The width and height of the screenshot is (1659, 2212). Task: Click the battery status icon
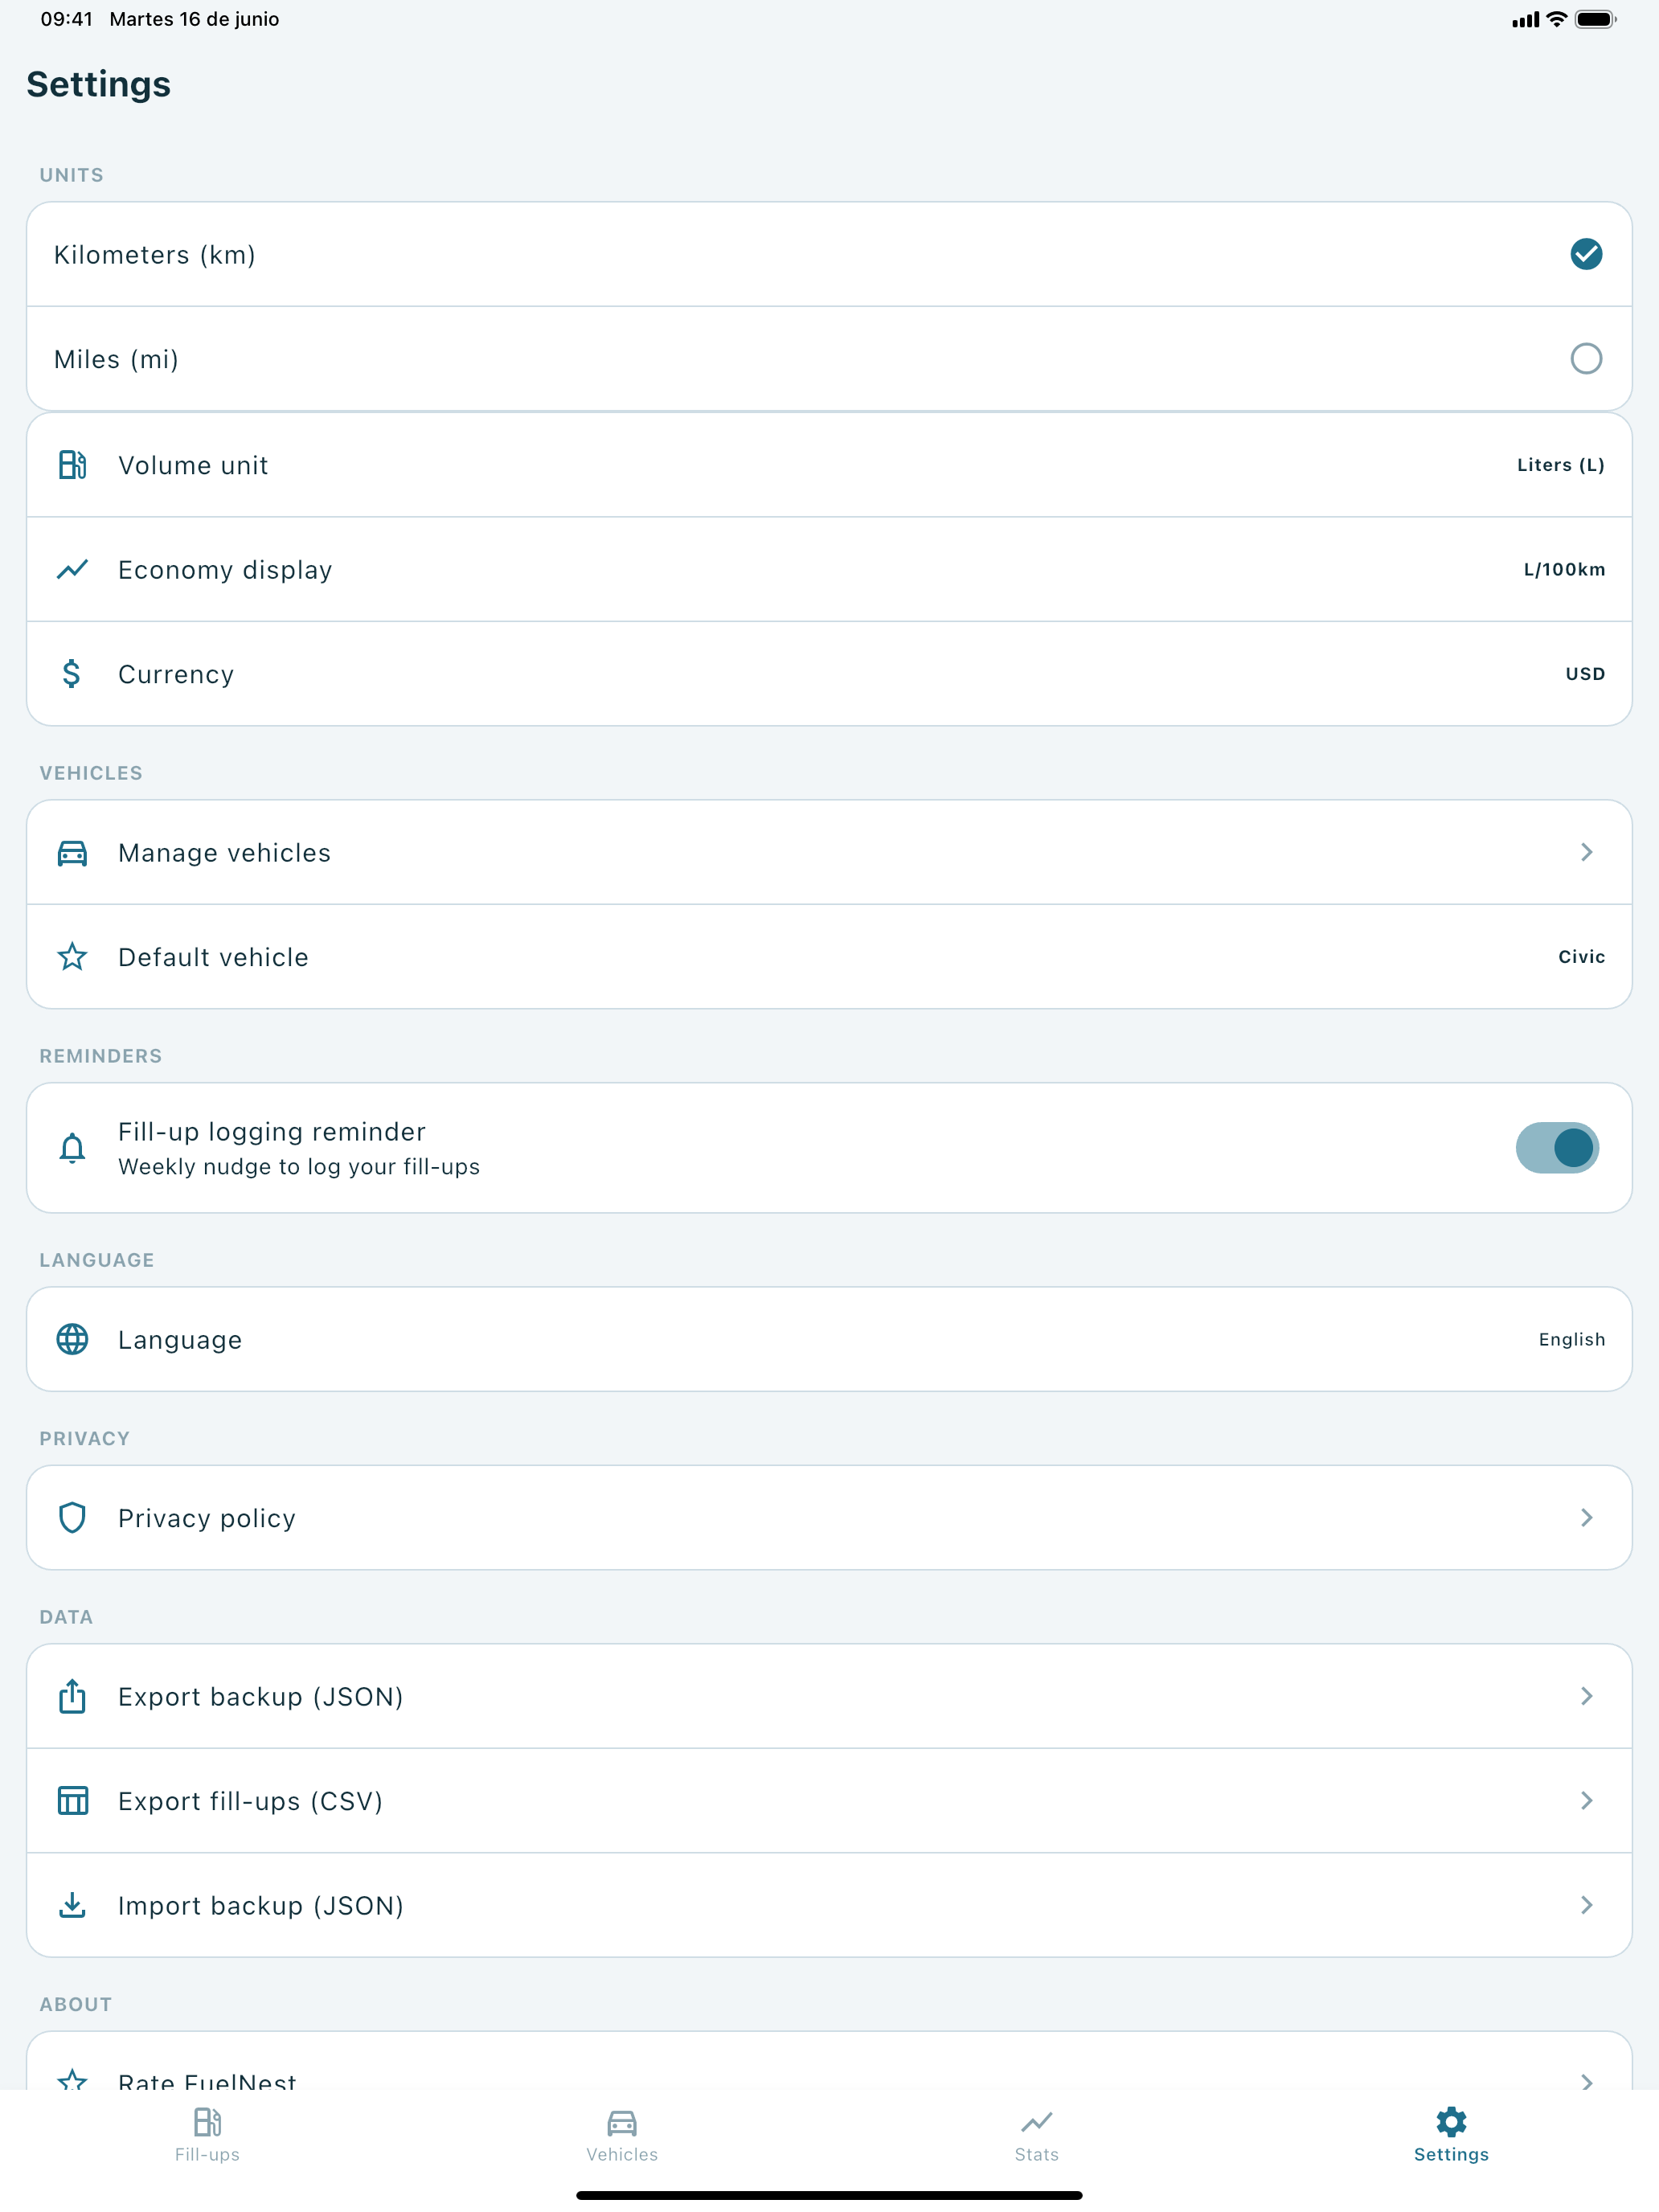(1595, 19)
